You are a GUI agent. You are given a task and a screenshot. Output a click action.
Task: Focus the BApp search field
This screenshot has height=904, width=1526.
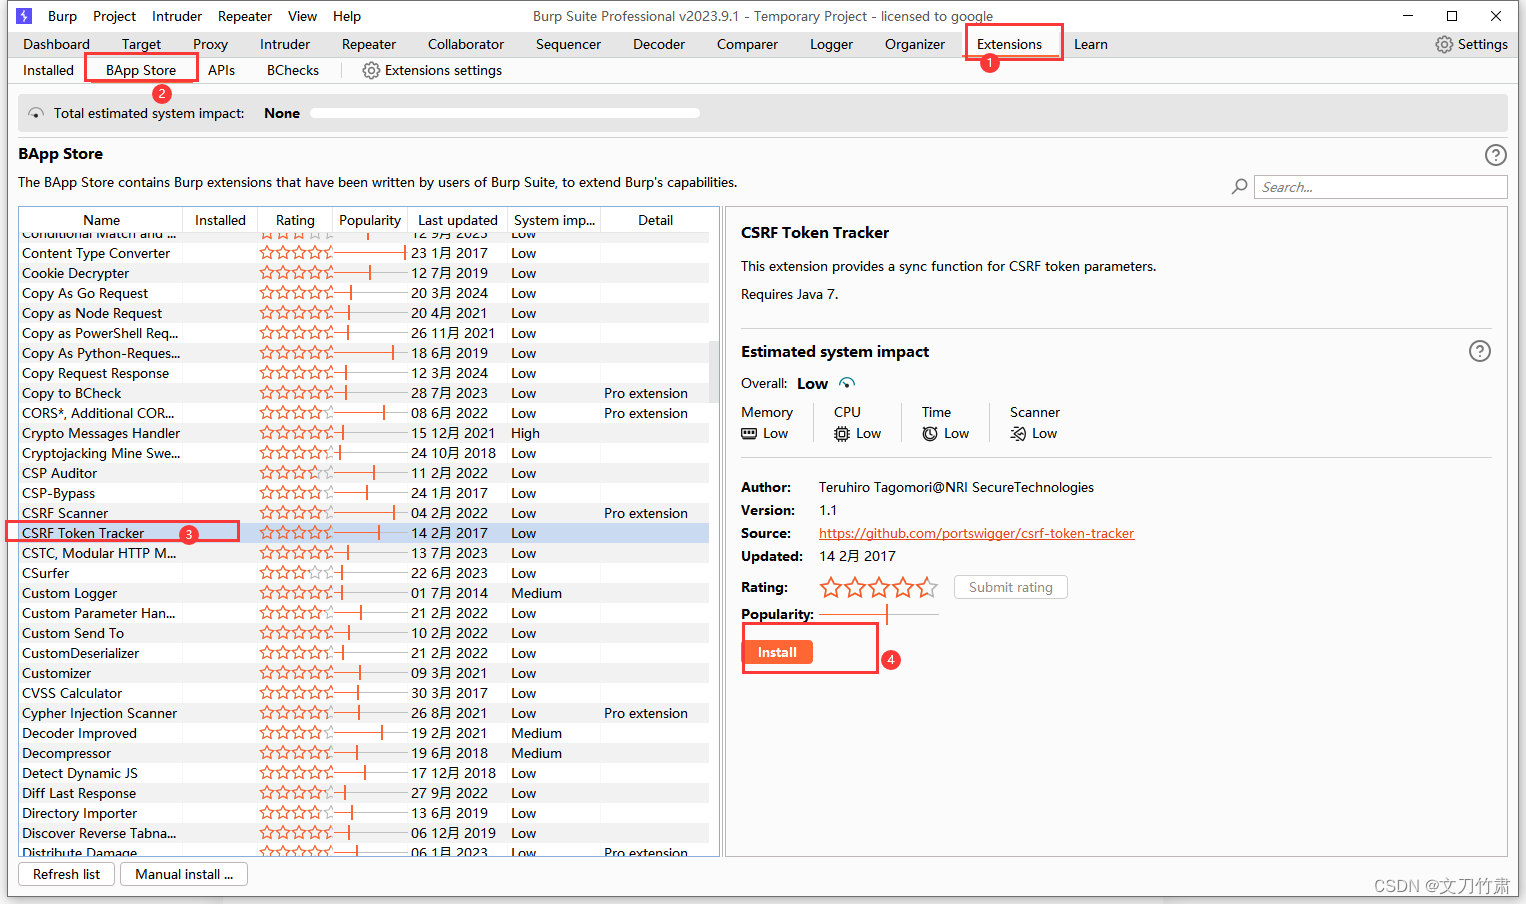pyautogui.click(x=1380, y=187)
